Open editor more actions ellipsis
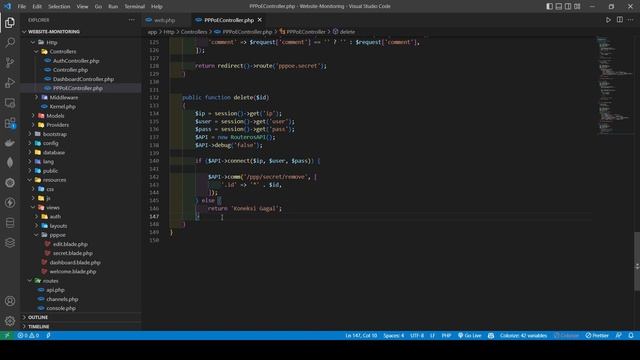 tap(631, 20)
